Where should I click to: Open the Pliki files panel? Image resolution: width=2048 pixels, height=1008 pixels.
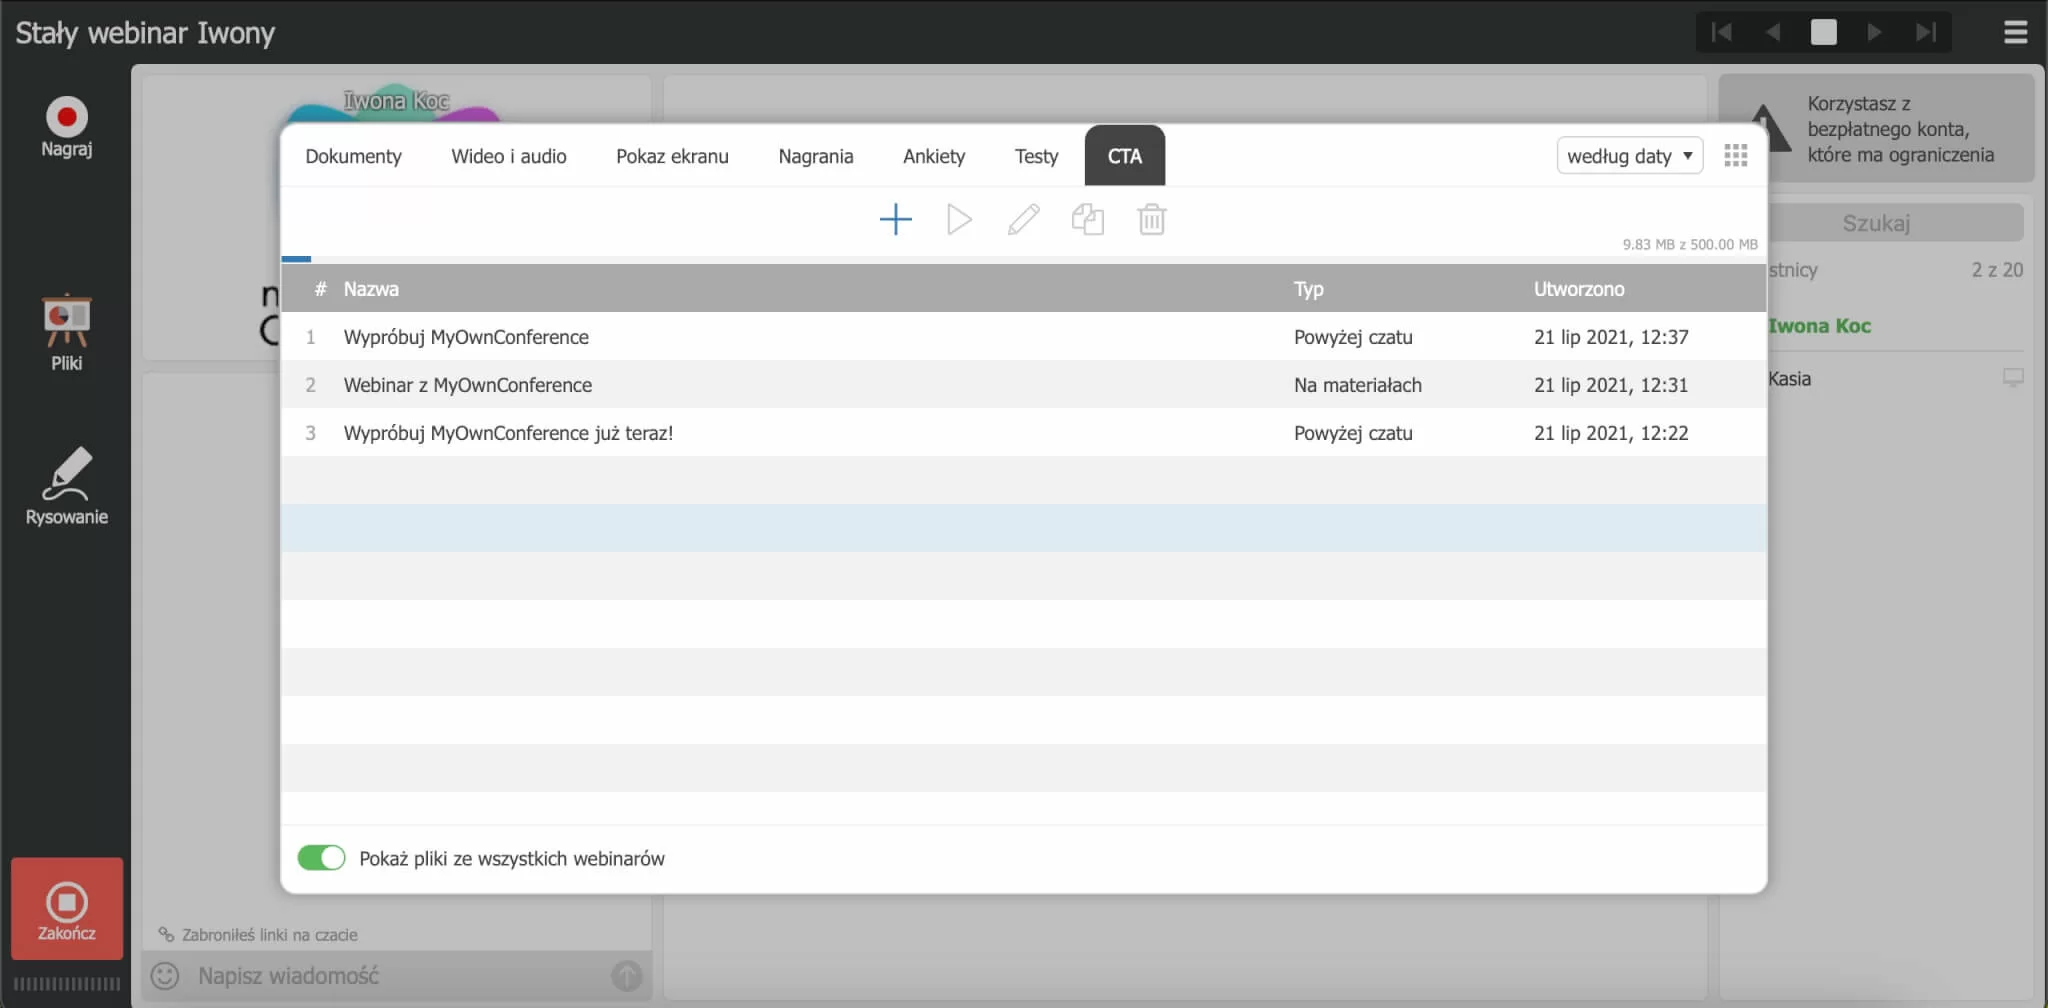click(x=67, y=333)
